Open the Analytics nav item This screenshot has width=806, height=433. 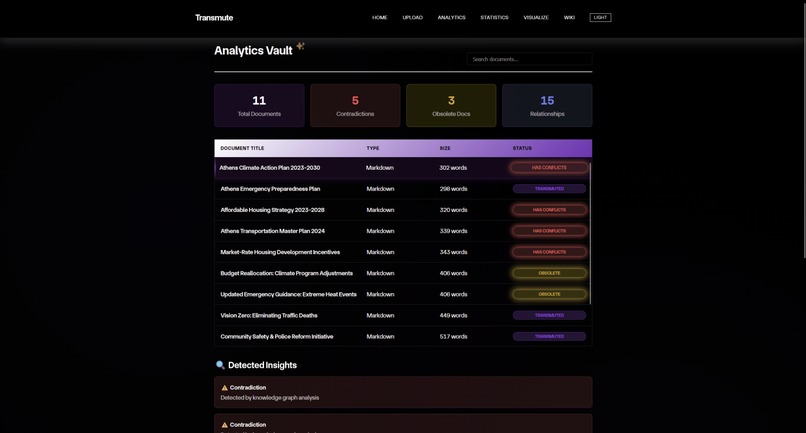coord(451,17)
